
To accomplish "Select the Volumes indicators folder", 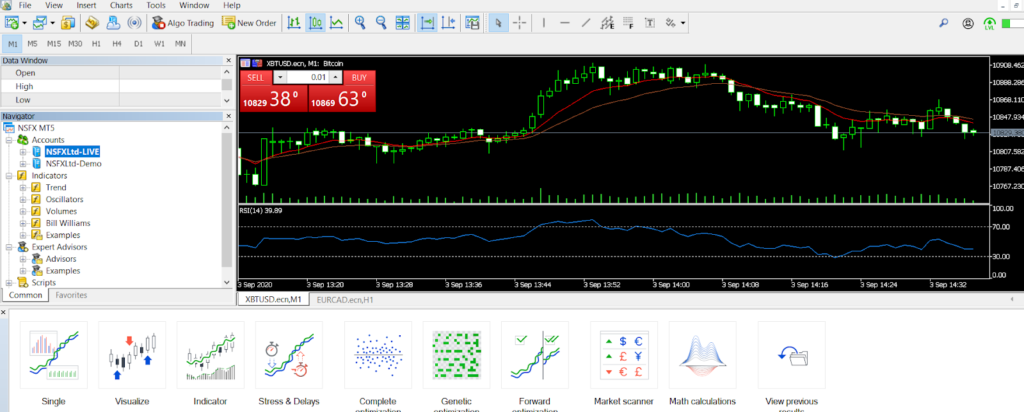I will click(61, 211).
